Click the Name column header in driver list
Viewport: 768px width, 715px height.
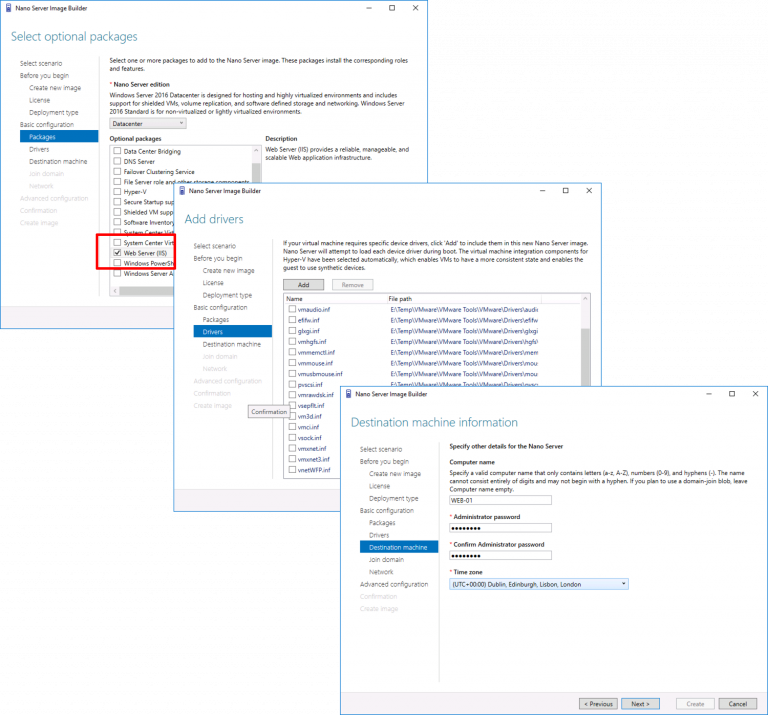tap(294, 299)
